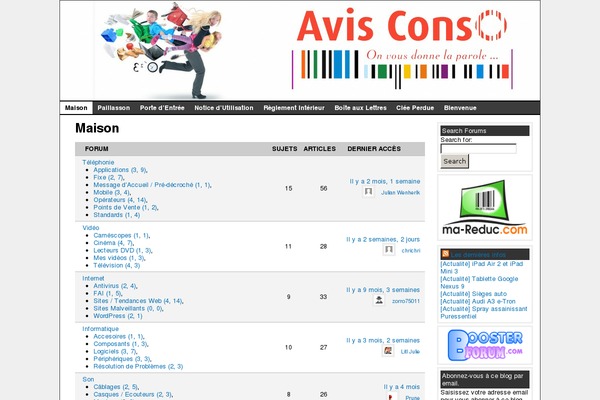Viewport: 600px width, 400px height.
Task: Open the Informatique forum
Action: click(100, 329)
